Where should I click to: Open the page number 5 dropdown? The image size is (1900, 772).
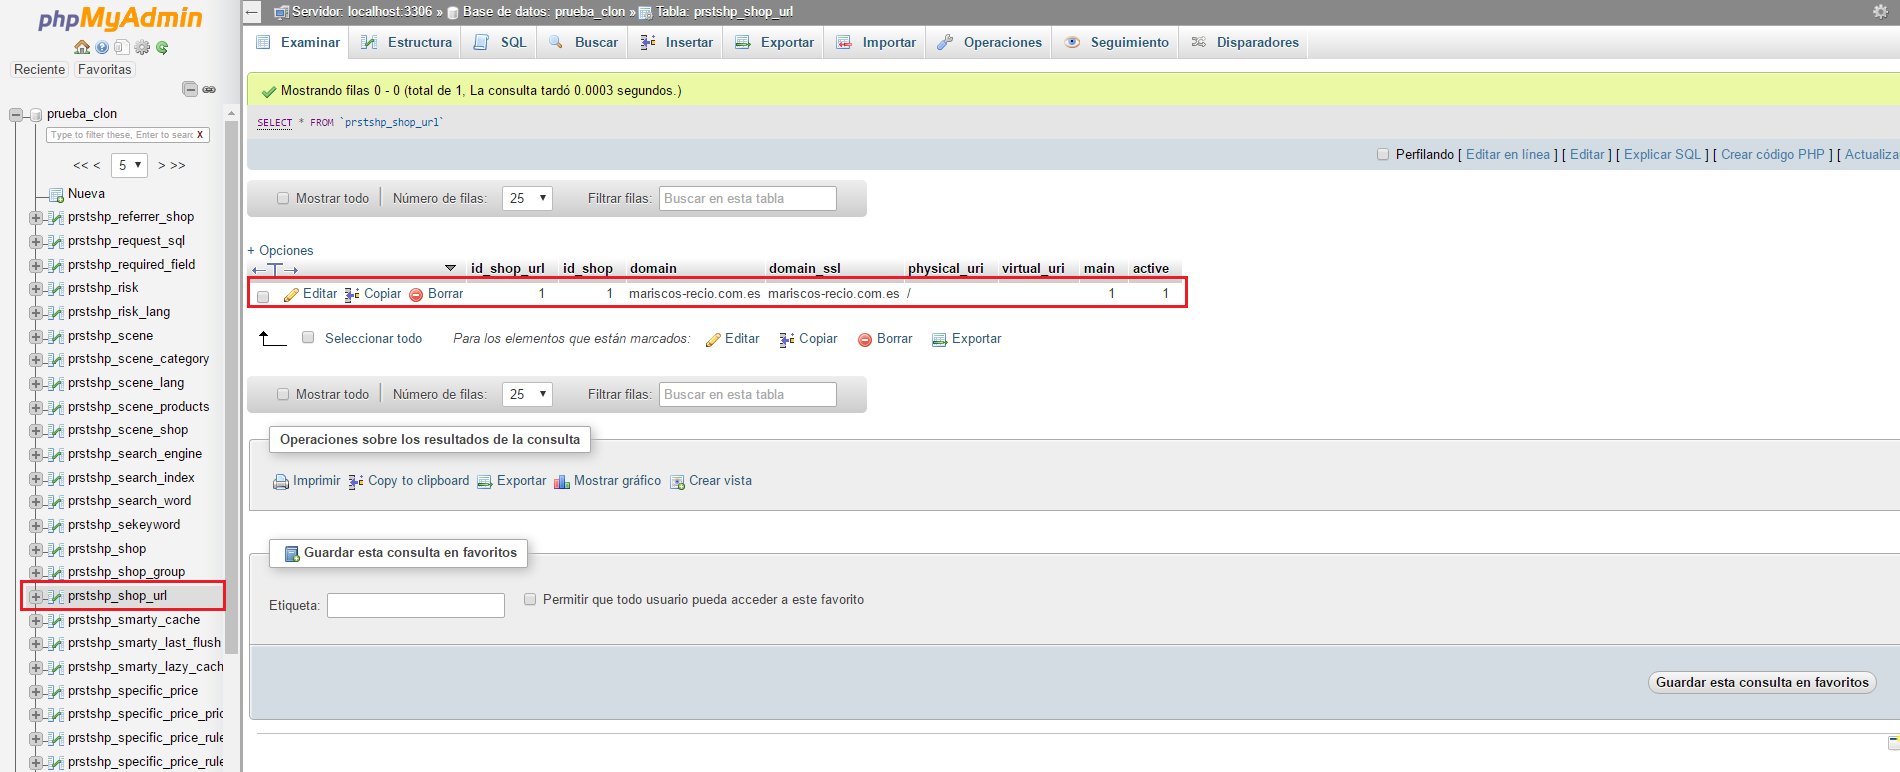click(x=129, y=165)
